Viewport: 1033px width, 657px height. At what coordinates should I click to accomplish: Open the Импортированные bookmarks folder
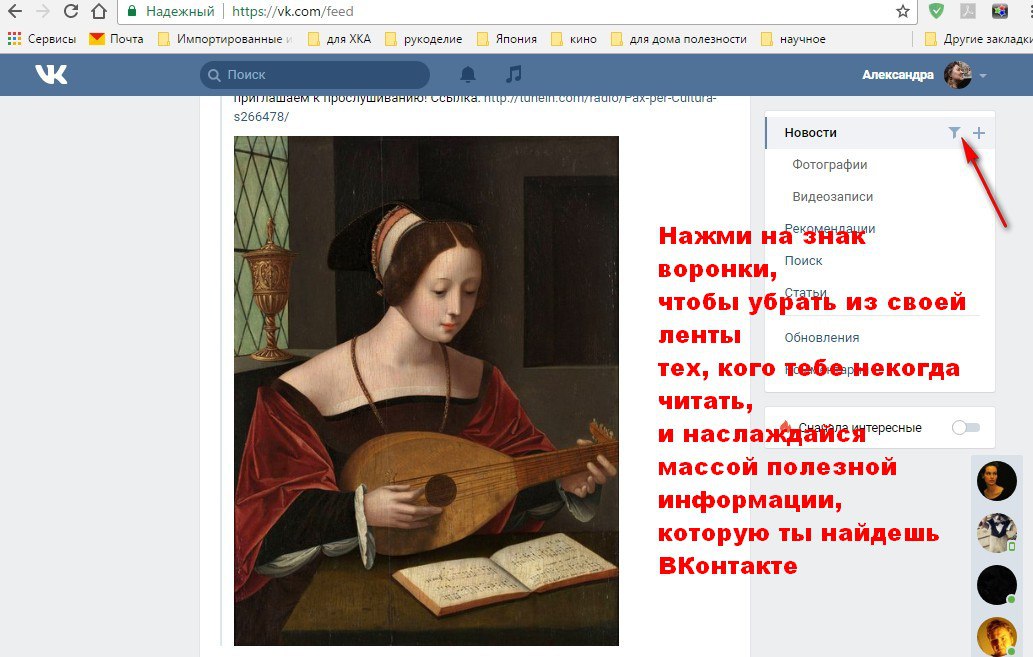tap(225, 39)
